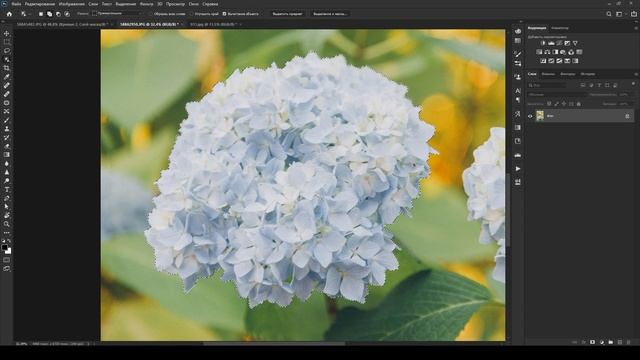Toggle lock transparent pixels in Layers panel
The width and height of the screenshot is (640, 360).
pyautogui.click(x=549, y=104)
